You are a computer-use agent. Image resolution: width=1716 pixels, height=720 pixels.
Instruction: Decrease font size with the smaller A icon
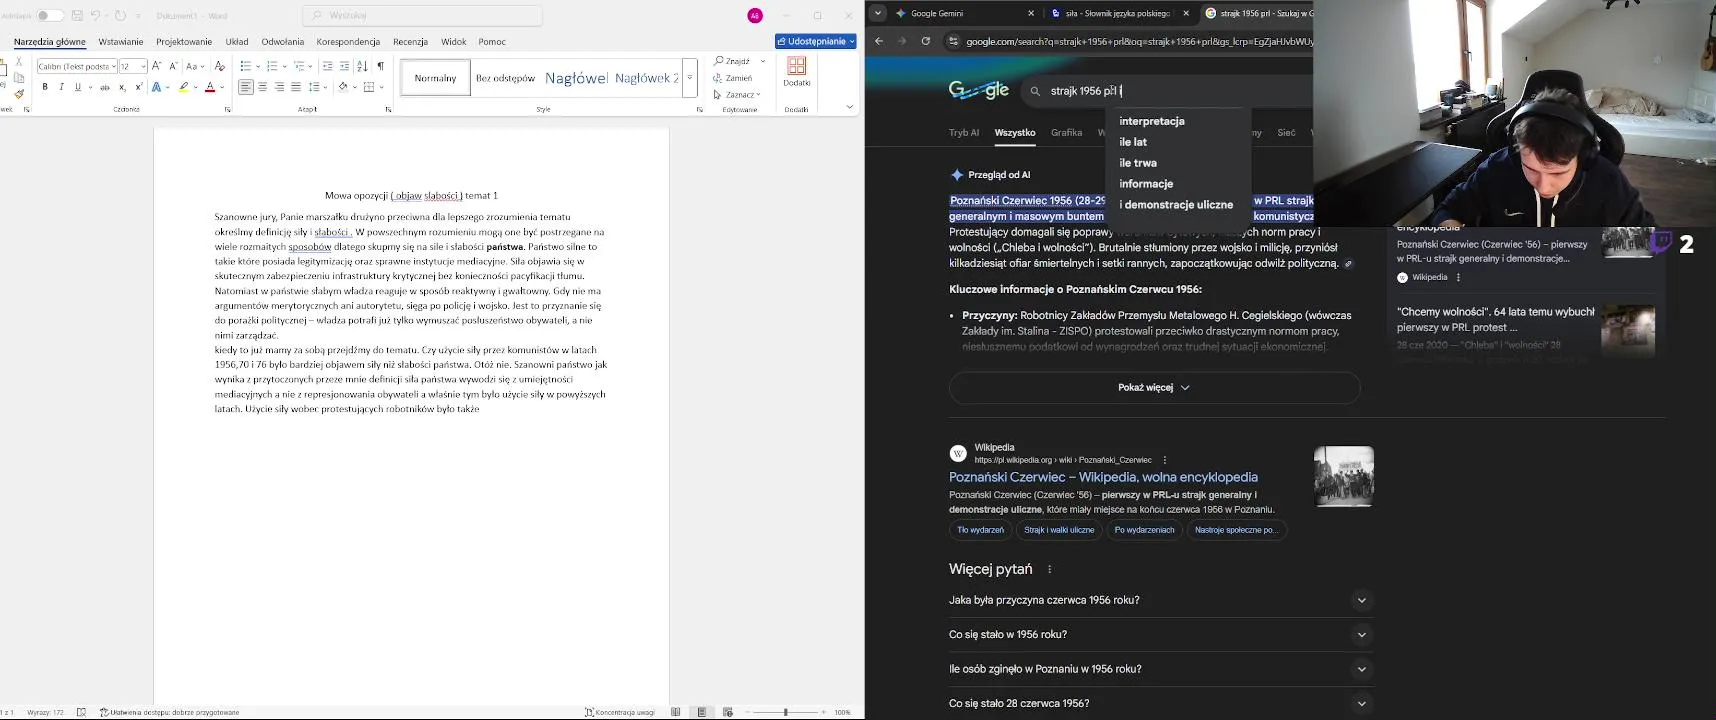point(172,66)
